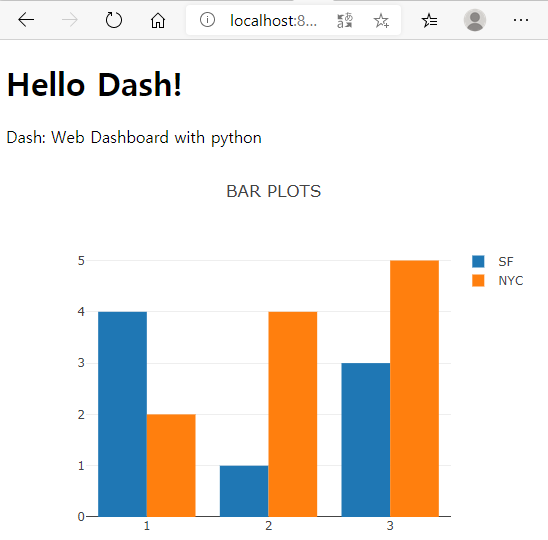Open the user profile avatar
This screenshot has height=540, width=548.
tap(475, 20)
